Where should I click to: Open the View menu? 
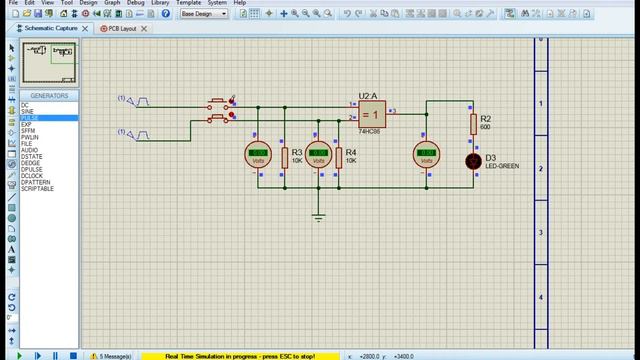(47, 2)
